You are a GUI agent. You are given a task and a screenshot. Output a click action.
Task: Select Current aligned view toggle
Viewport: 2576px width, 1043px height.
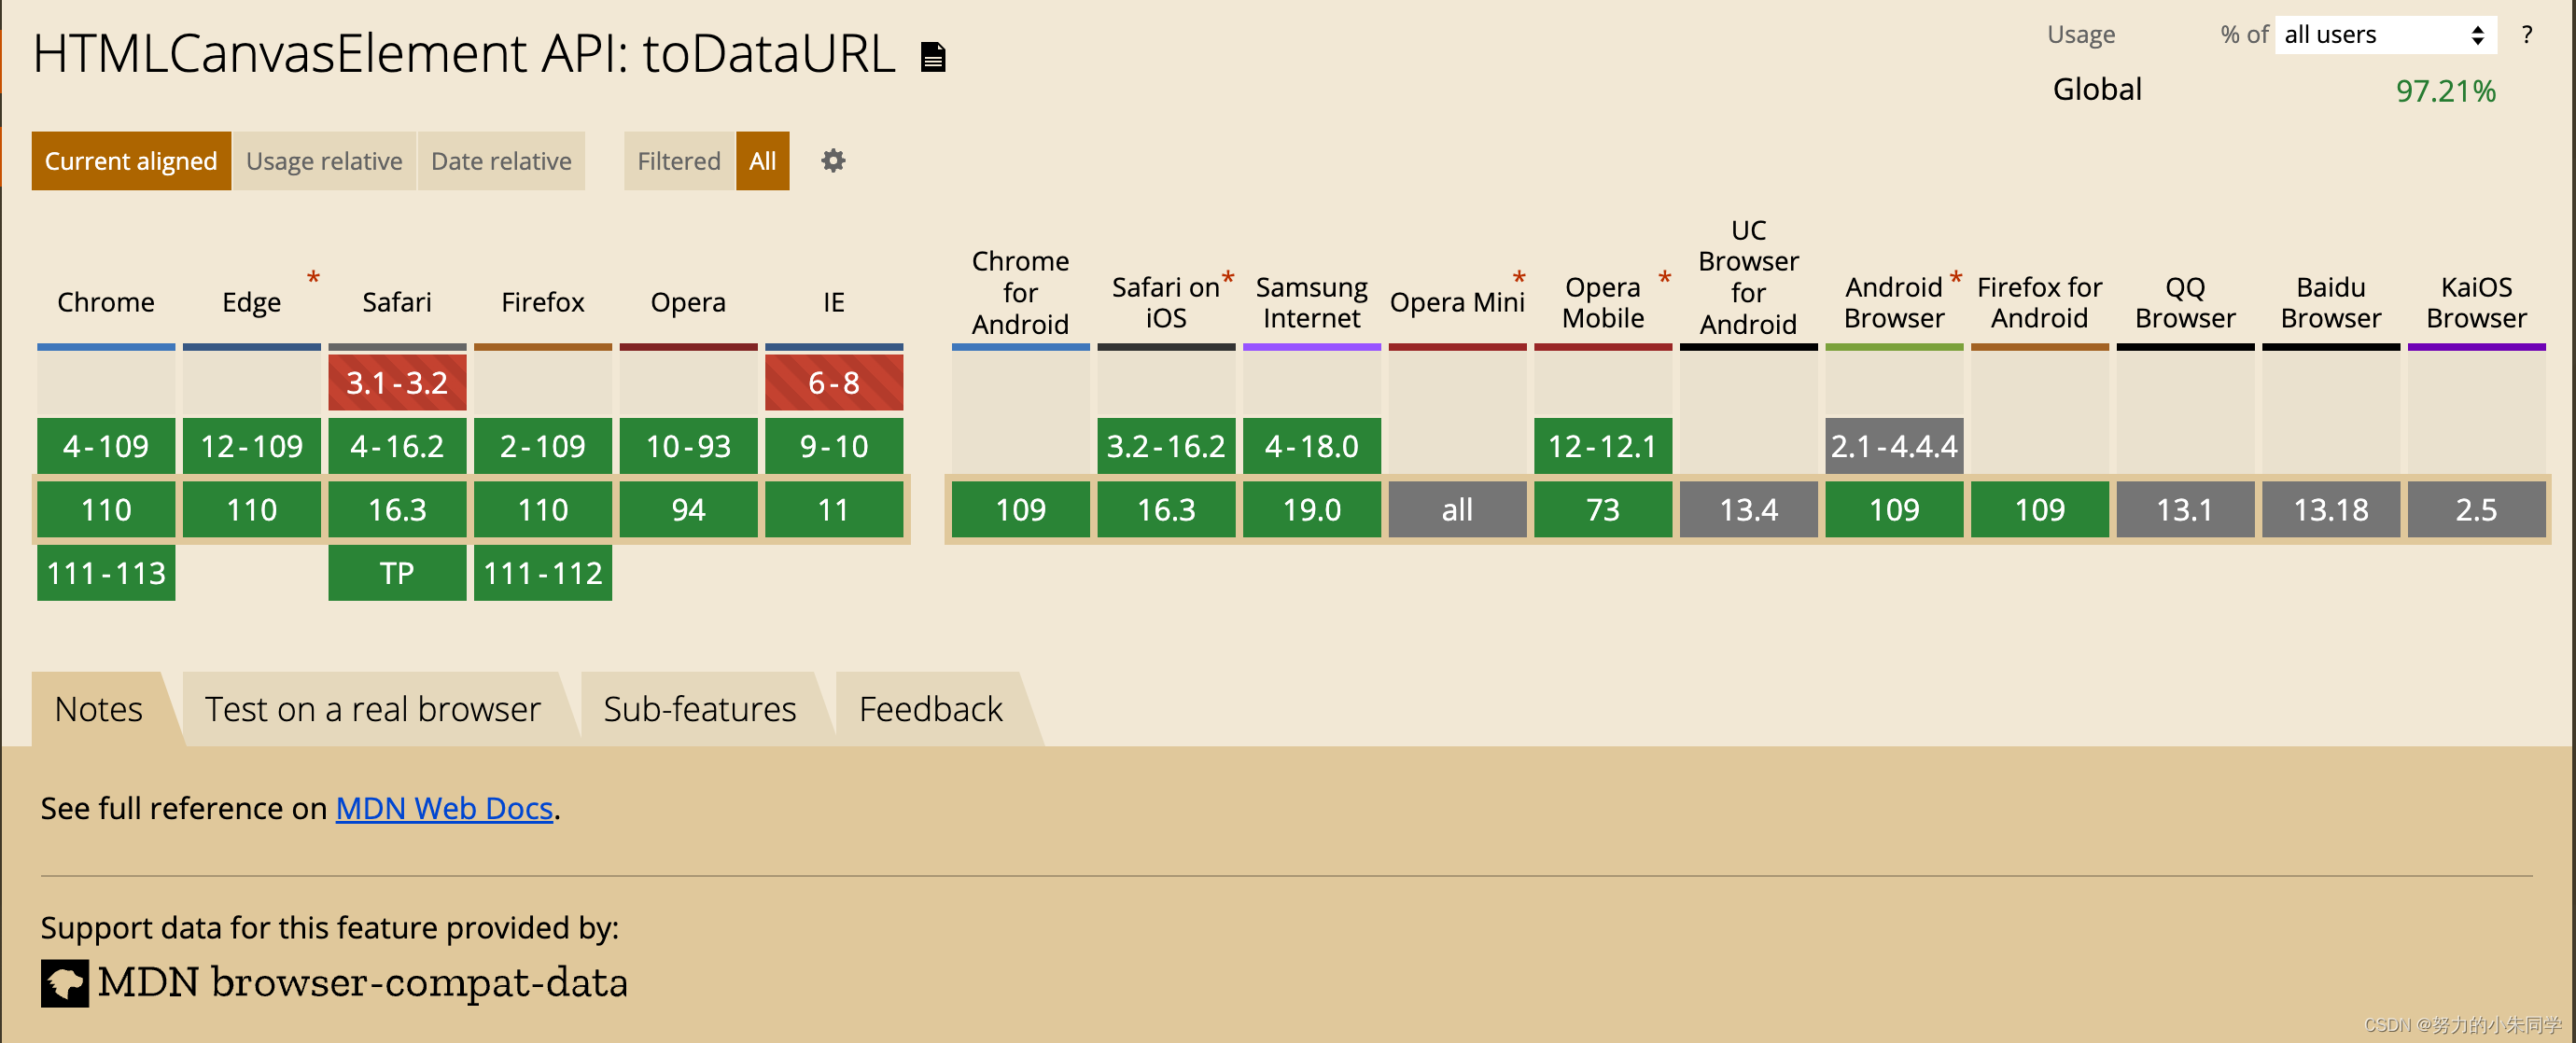coord(130,160)
